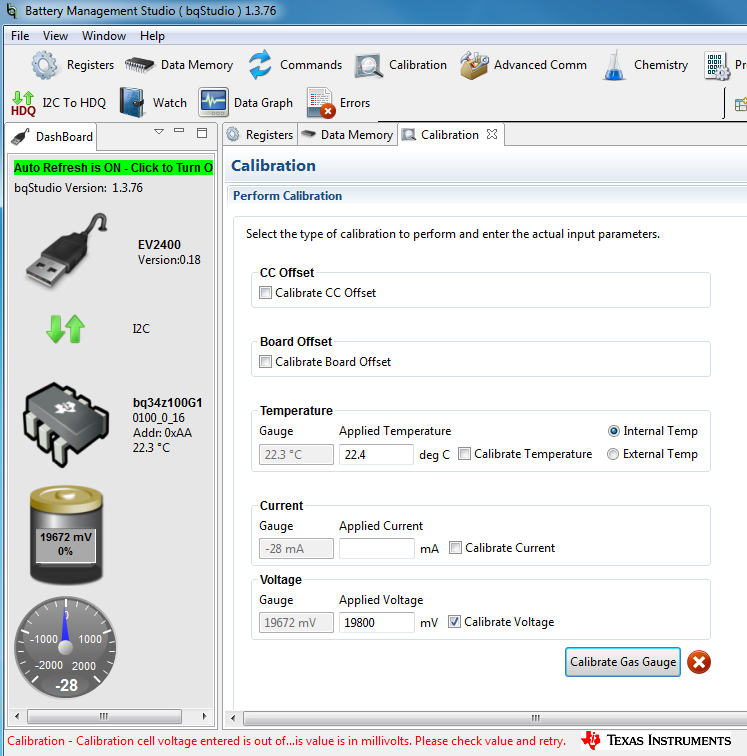The image size is (747, 756).
Task: Check the Calibrate Current box
Action: 455,548
